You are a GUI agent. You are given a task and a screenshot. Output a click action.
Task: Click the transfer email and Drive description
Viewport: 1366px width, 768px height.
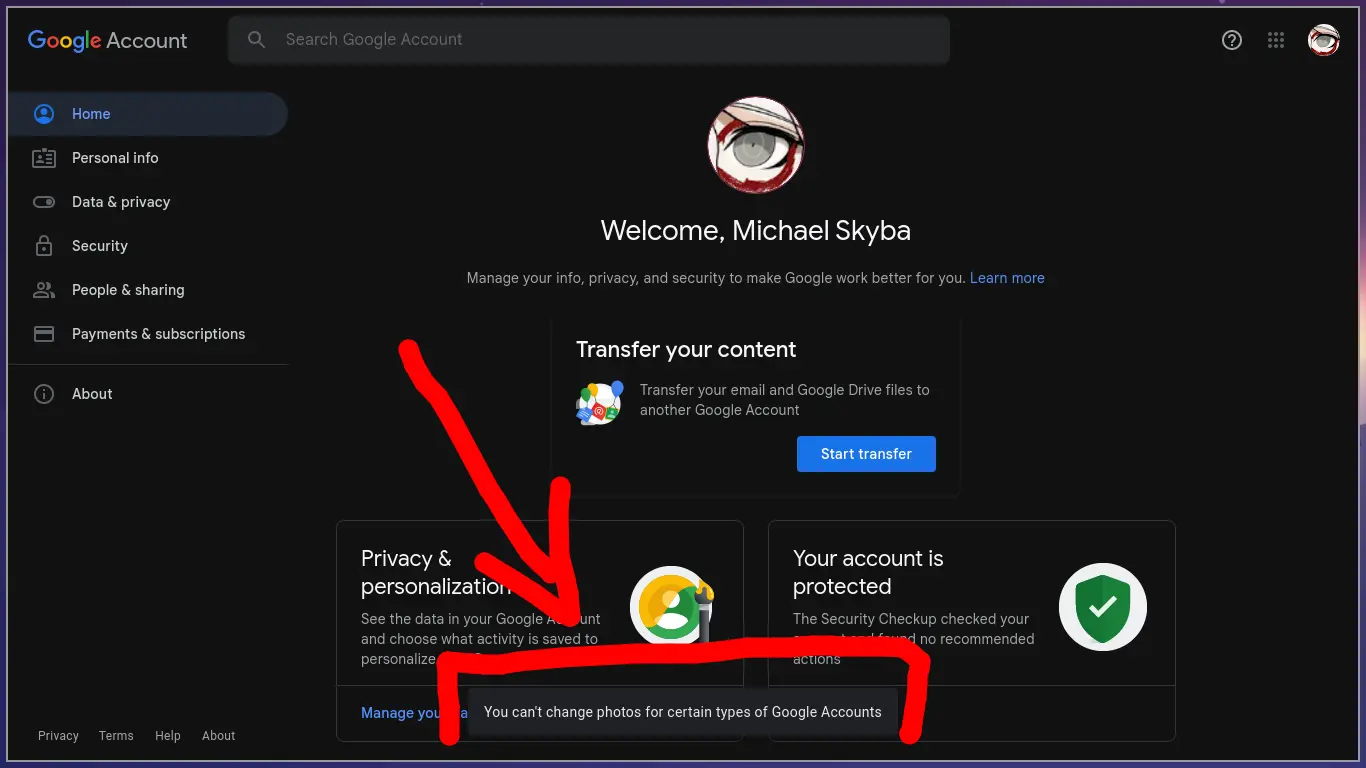click(x=785, y=400)
